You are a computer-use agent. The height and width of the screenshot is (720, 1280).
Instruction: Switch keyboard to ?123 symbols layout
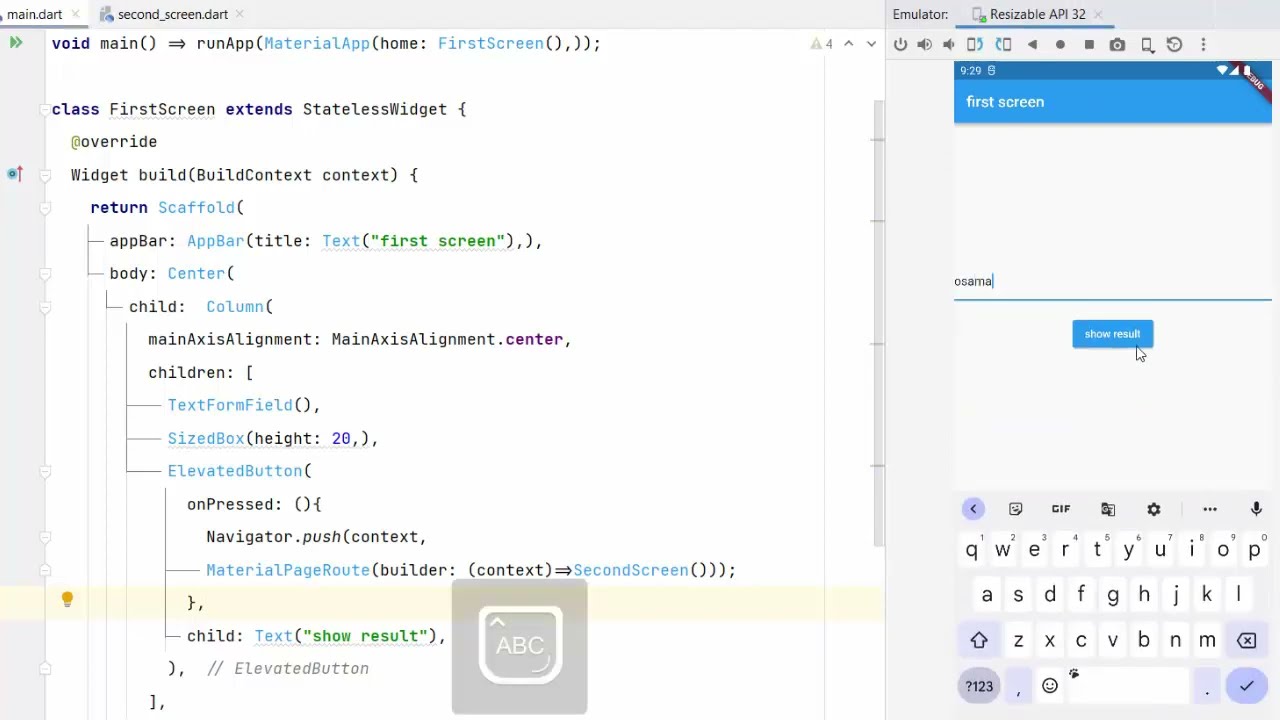click(x=979, y=686)
